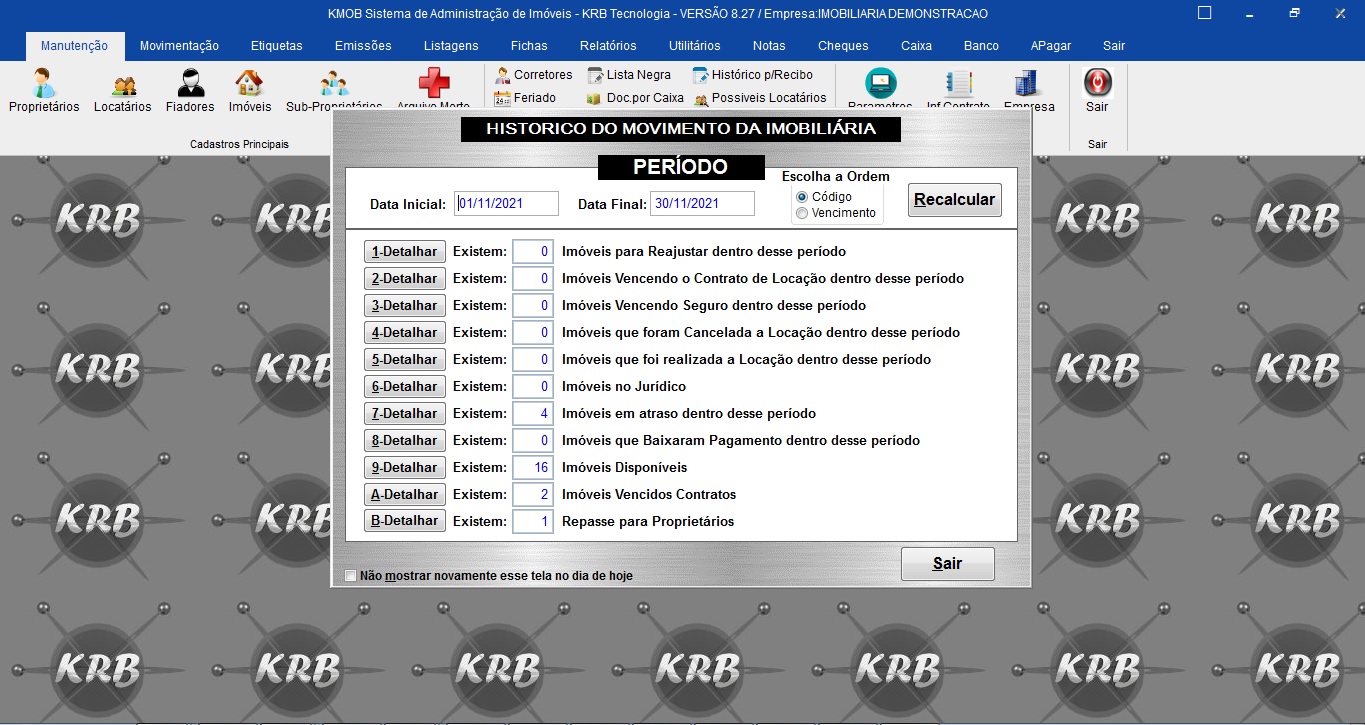Click the Data Final date field
This screenshot has width=1365, height=725.
[x=702, y=204]
